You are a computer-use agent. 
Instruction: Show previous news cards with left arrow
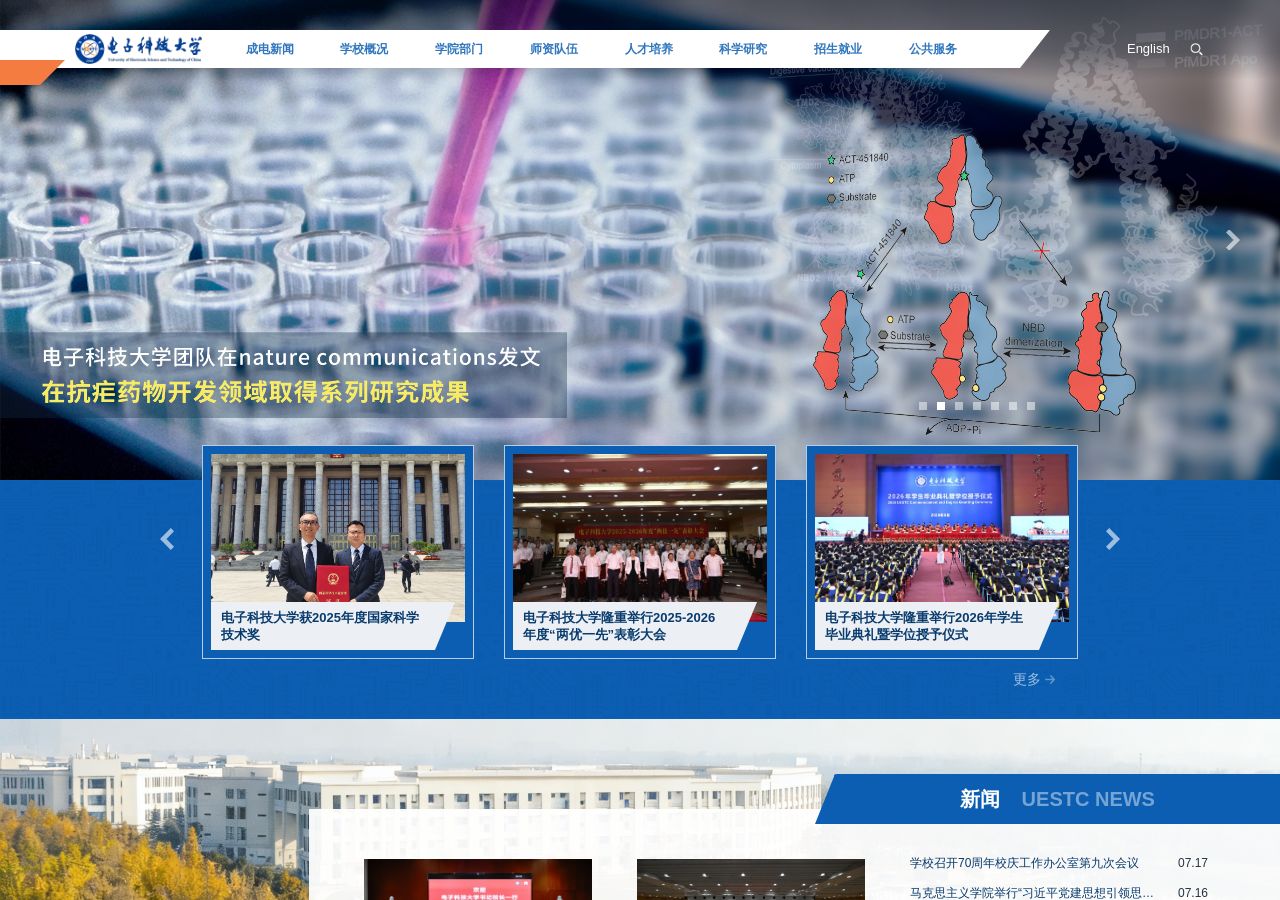tap(167, 539)
